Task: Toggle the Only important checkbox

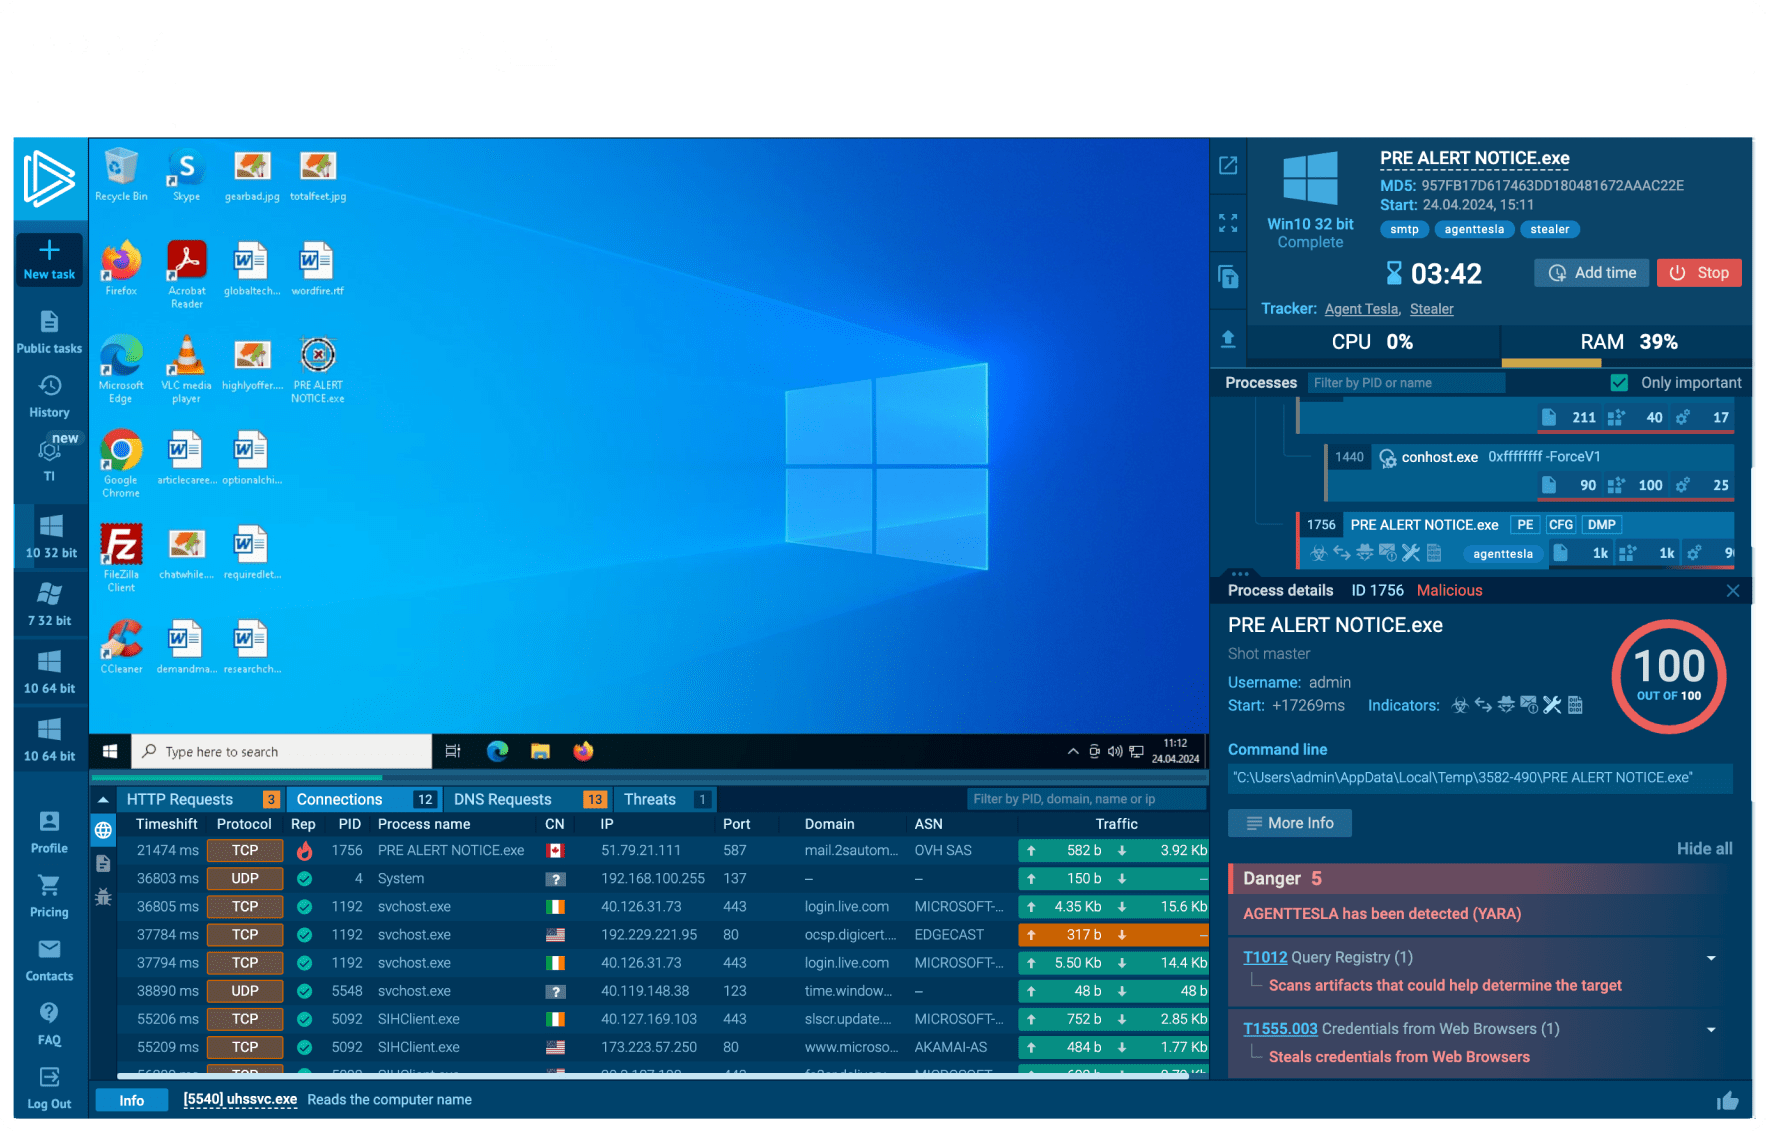Action: [1619, 383]
